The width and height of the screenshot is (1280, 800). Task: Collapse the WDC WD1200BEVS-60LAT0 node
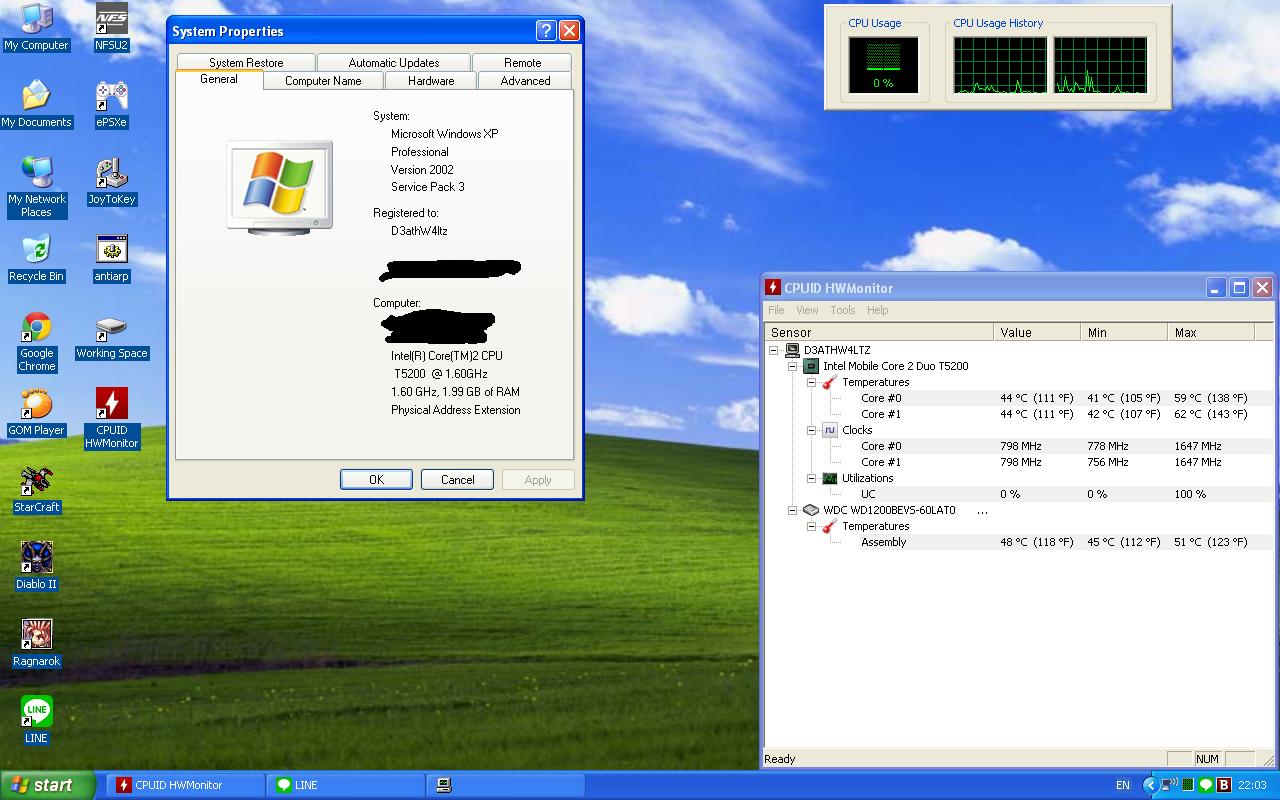tap(792, 510)
